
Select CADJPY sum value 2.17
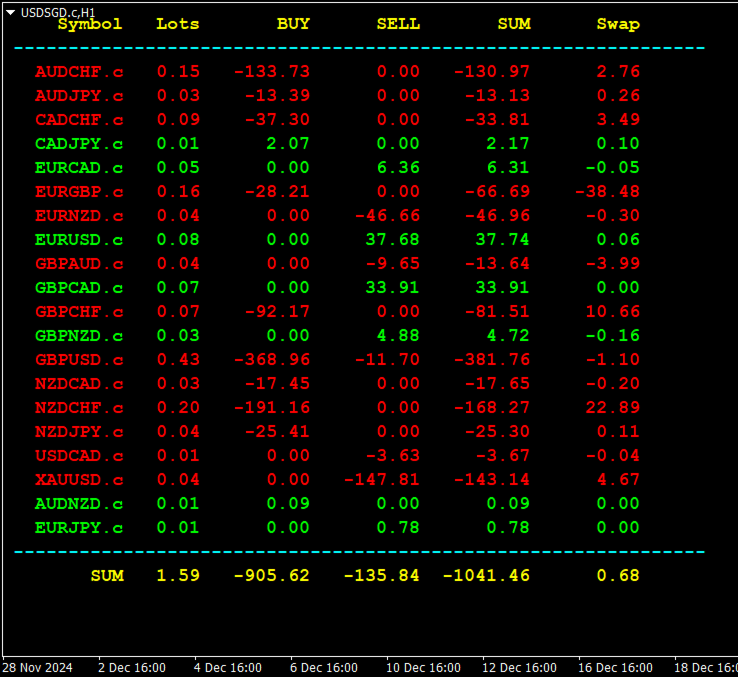click(508, 144)
